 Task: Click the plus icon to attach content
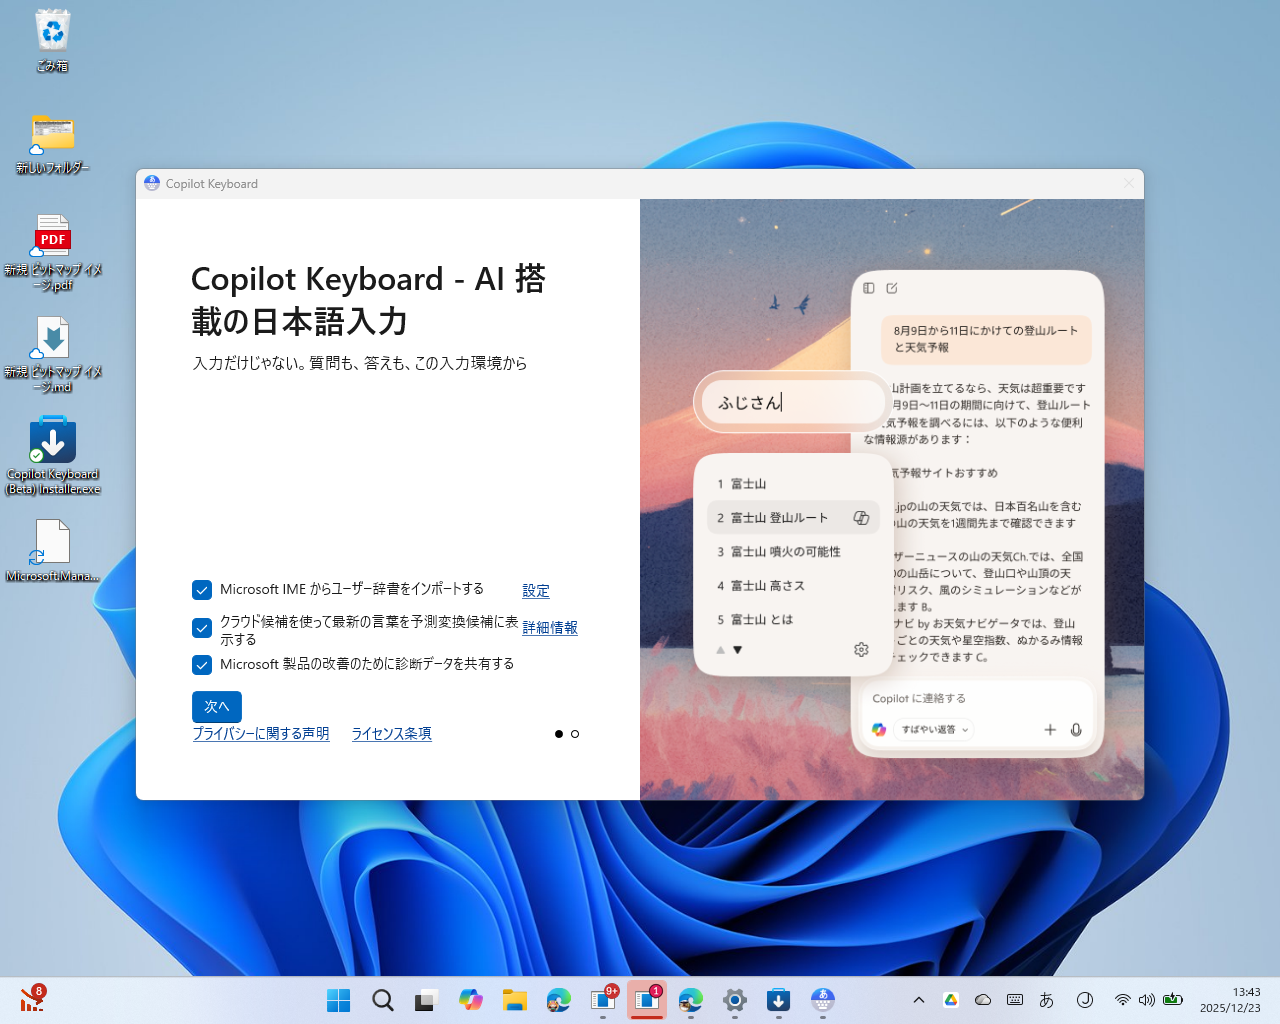(x=1050, y=730)
